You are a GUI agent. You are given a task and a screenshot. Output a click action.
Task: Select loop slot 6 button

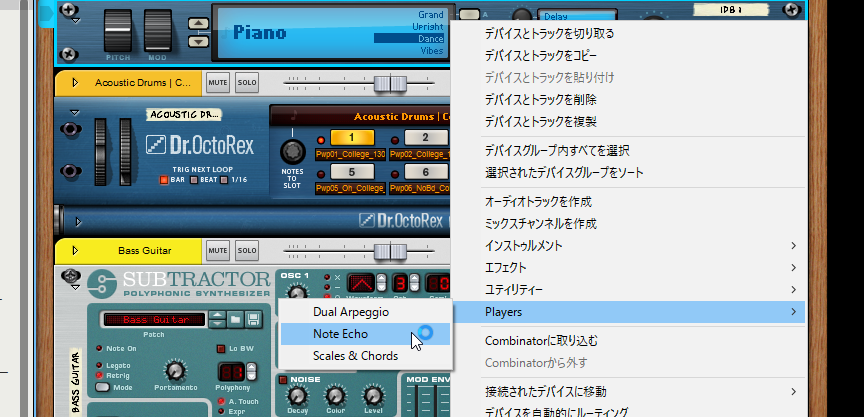pos(425,172)
